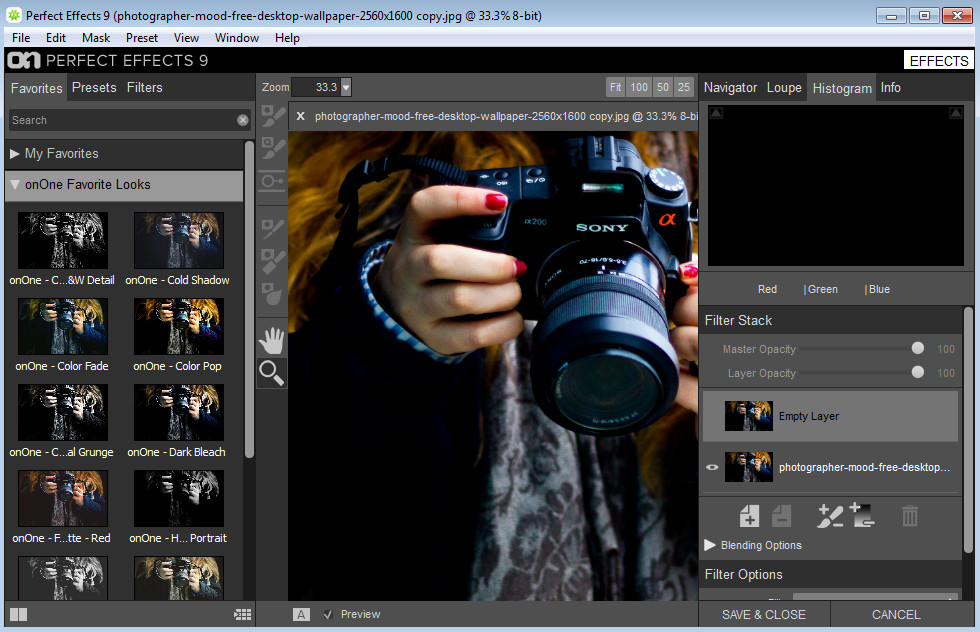The image size is (980, 632).
Task: Open grid view icon below presets
Action: coord(242,614)
